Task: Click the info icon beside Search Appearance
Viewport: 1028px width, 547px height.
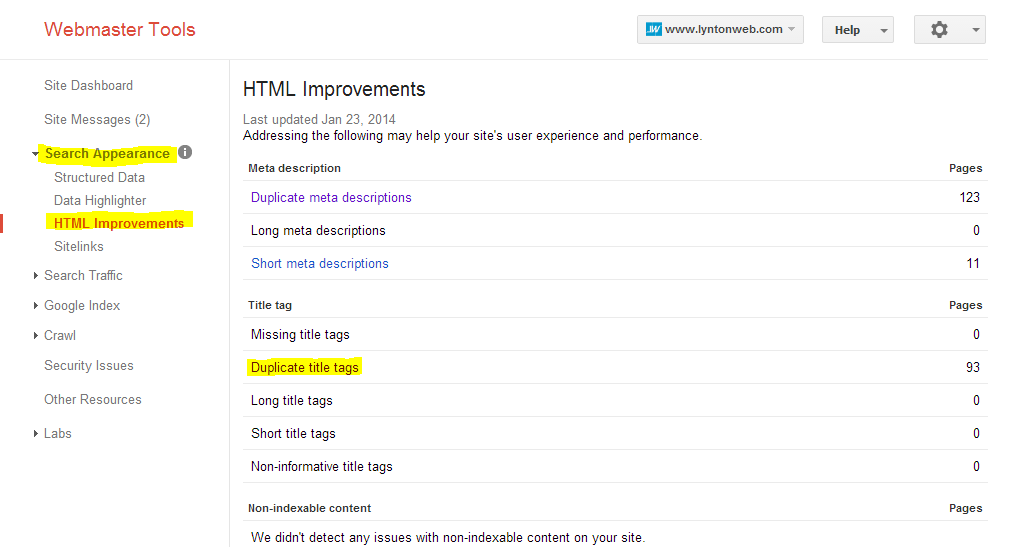Action: point(186,152)
